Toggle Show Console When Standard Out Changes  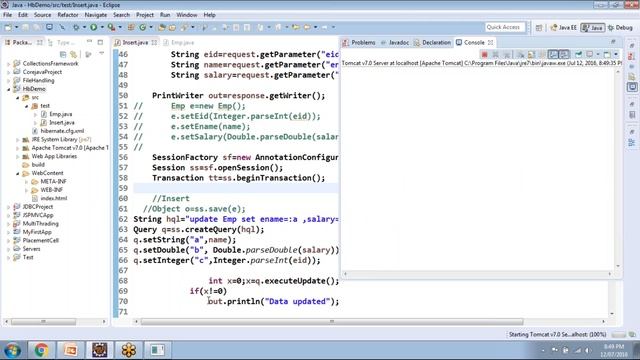pos(553,55)
